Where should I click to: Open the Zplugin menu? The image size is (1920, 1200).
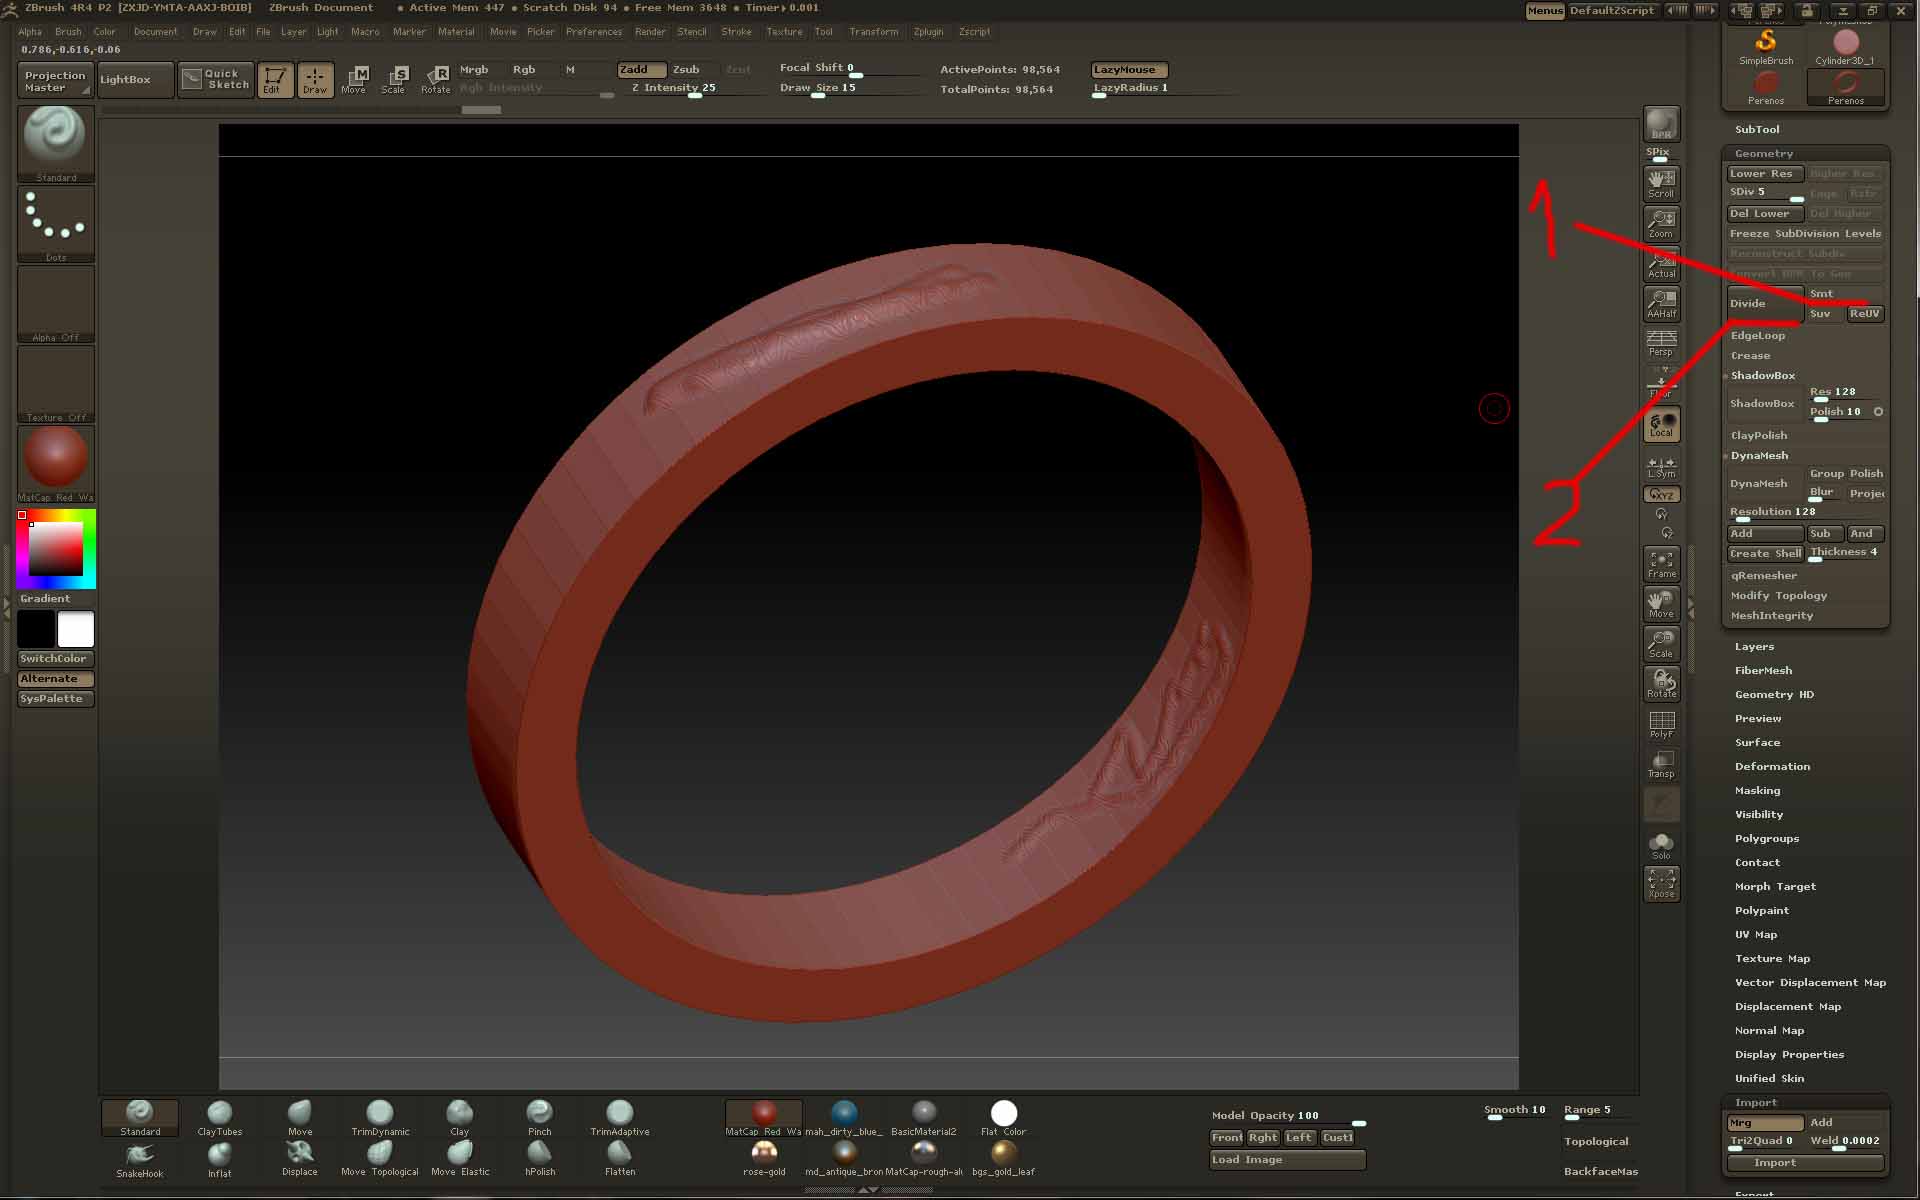(928, 32)
